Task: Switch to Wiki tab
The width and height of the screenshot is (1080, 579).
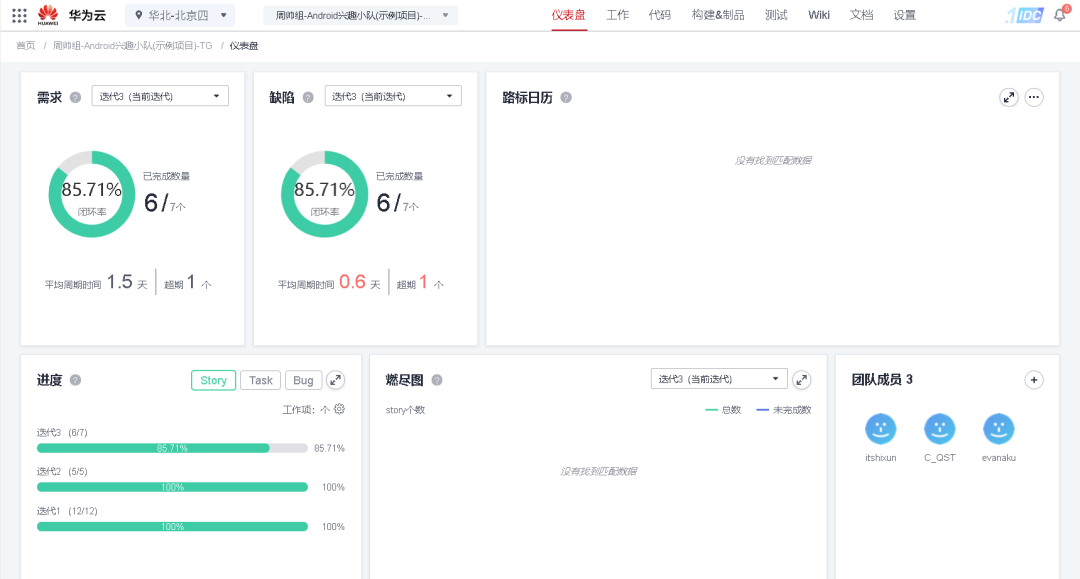Action: (x=819, y=15)
